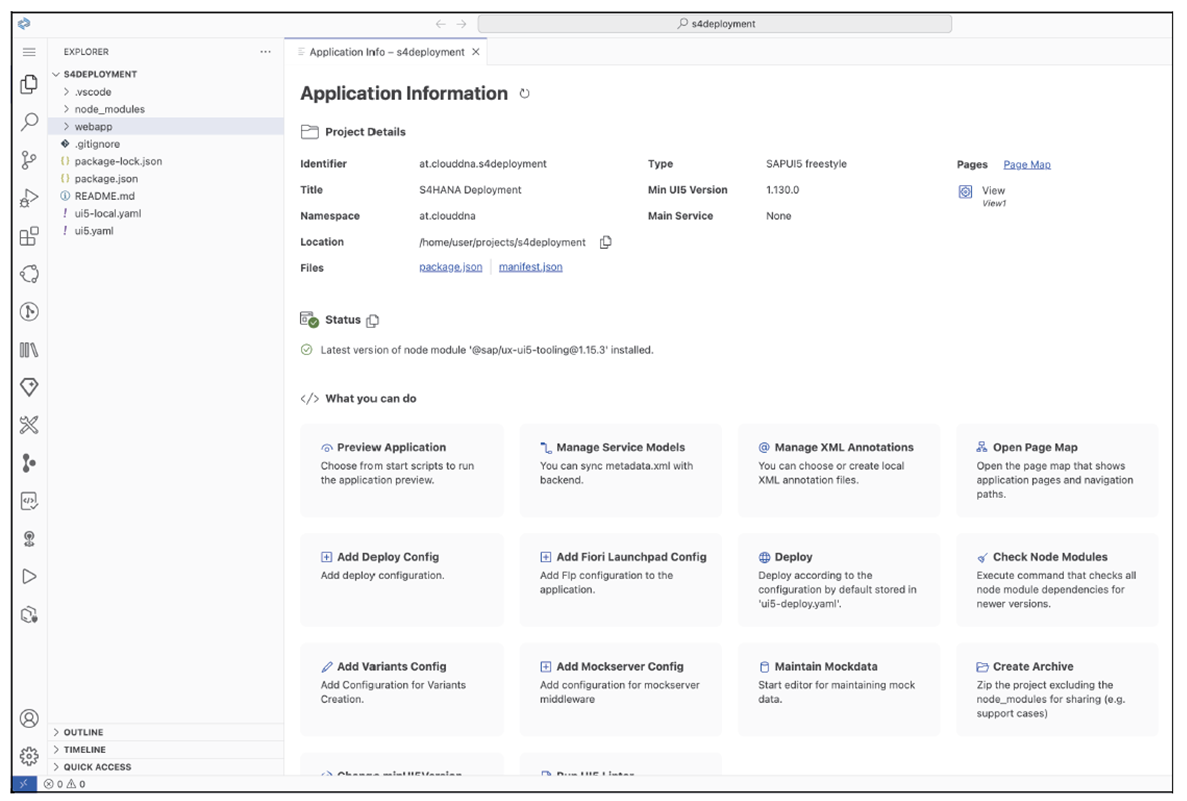This screenshot has height=801, width=1187.
Task: Click the S4HANA Deployment title value
Action: pos(470,190)
